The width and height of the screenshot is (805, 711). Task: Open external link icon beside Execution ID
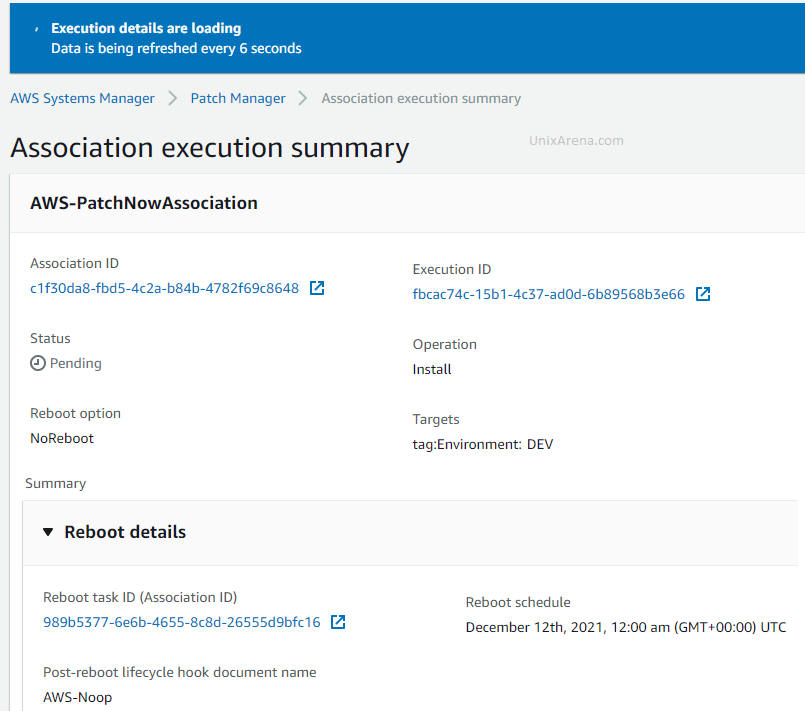(703, 294)
